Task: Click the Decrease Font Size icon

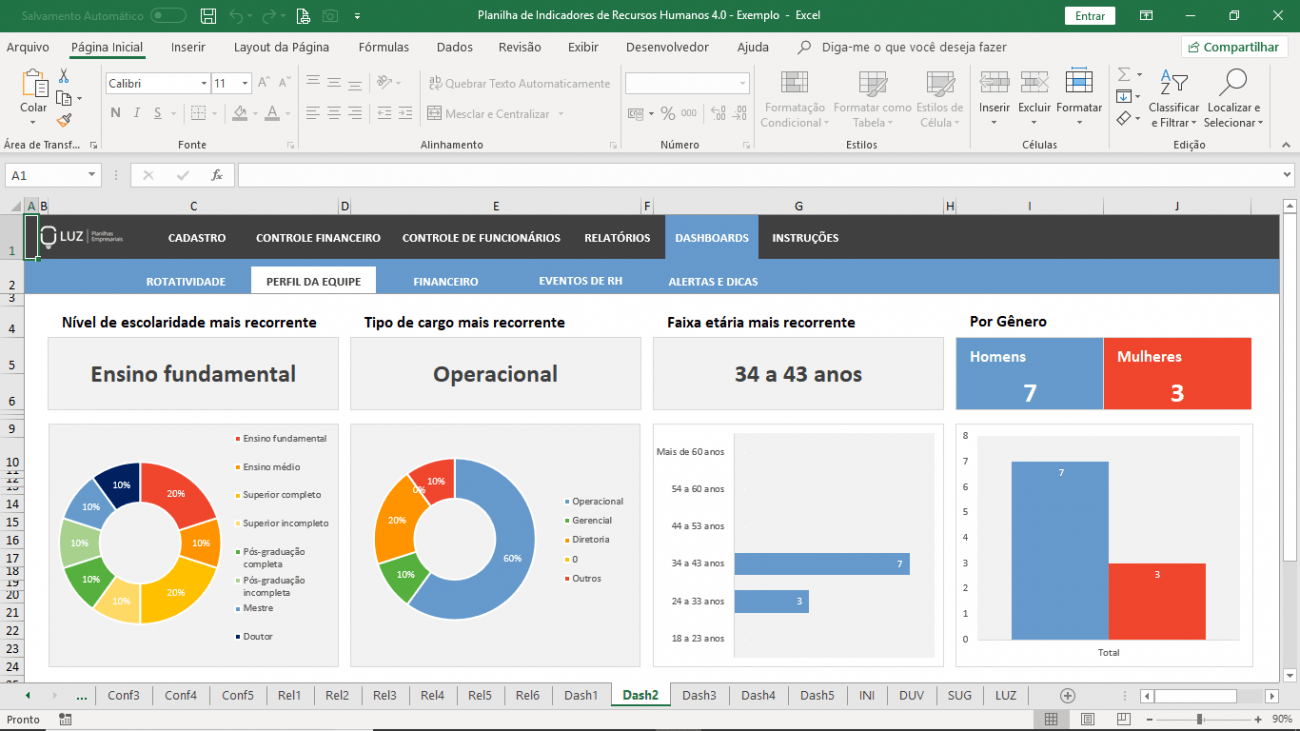Action: (283, 83)
